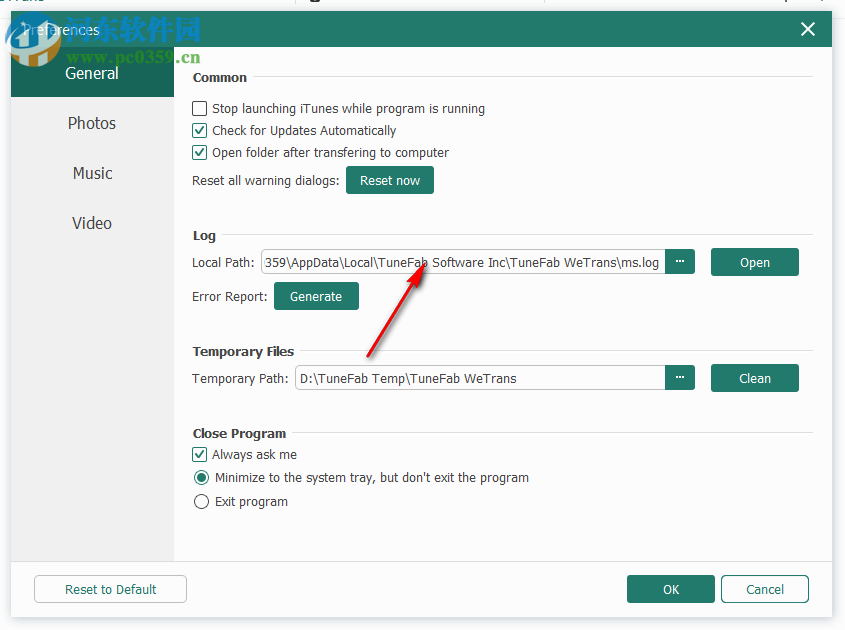Toggle Open folder after transfering to computer
The image size is (845, 630).
(199, 153)
